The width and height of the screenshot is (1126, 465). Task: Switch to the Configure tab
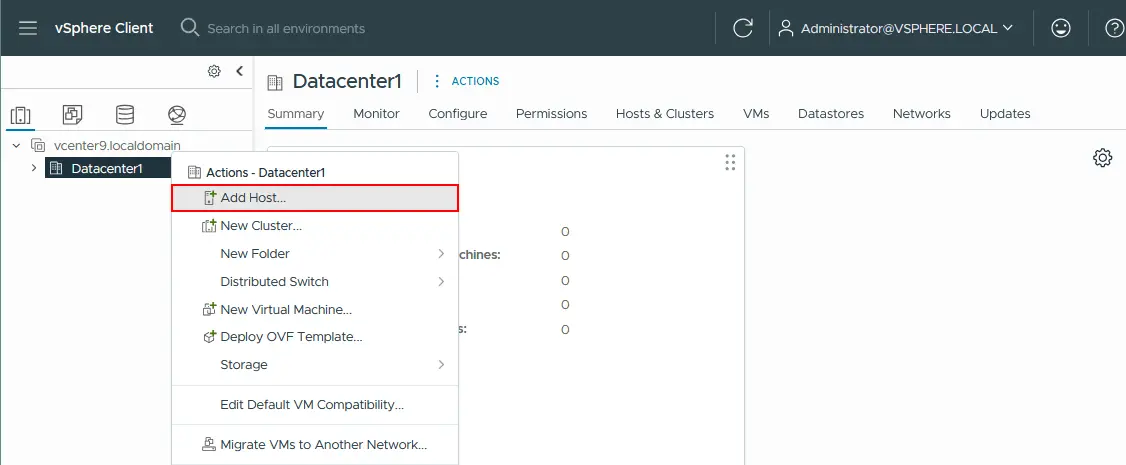coord(457,113)
